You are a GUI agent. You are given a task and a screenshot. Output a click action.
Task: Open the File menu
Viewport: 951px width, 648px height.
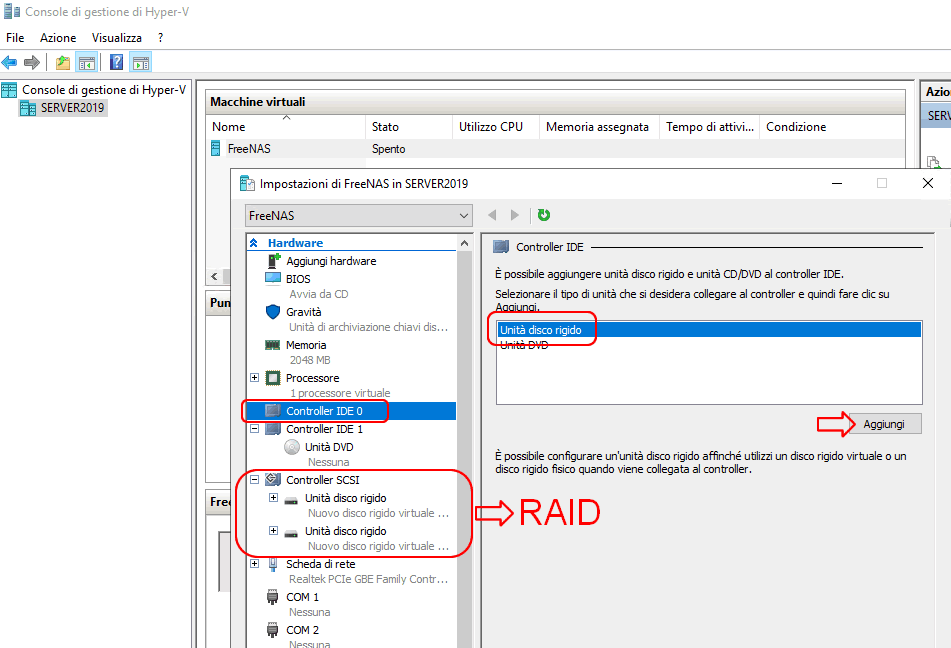pyautogui.click(x=15, y=38)
